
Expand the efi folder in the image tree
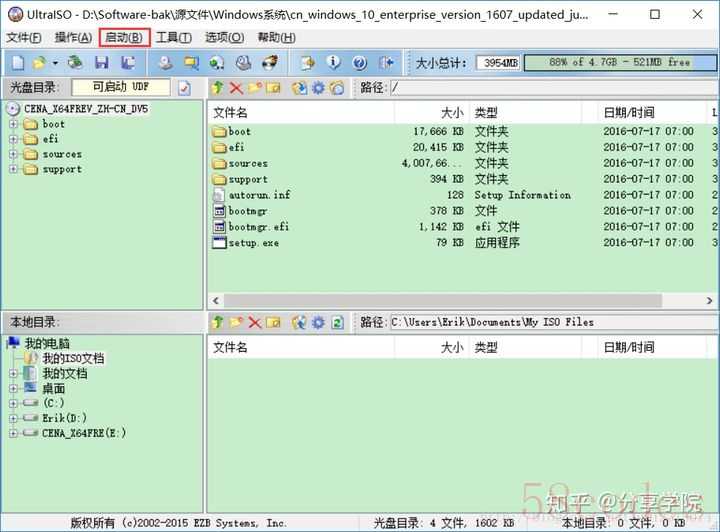pos(13,139)
